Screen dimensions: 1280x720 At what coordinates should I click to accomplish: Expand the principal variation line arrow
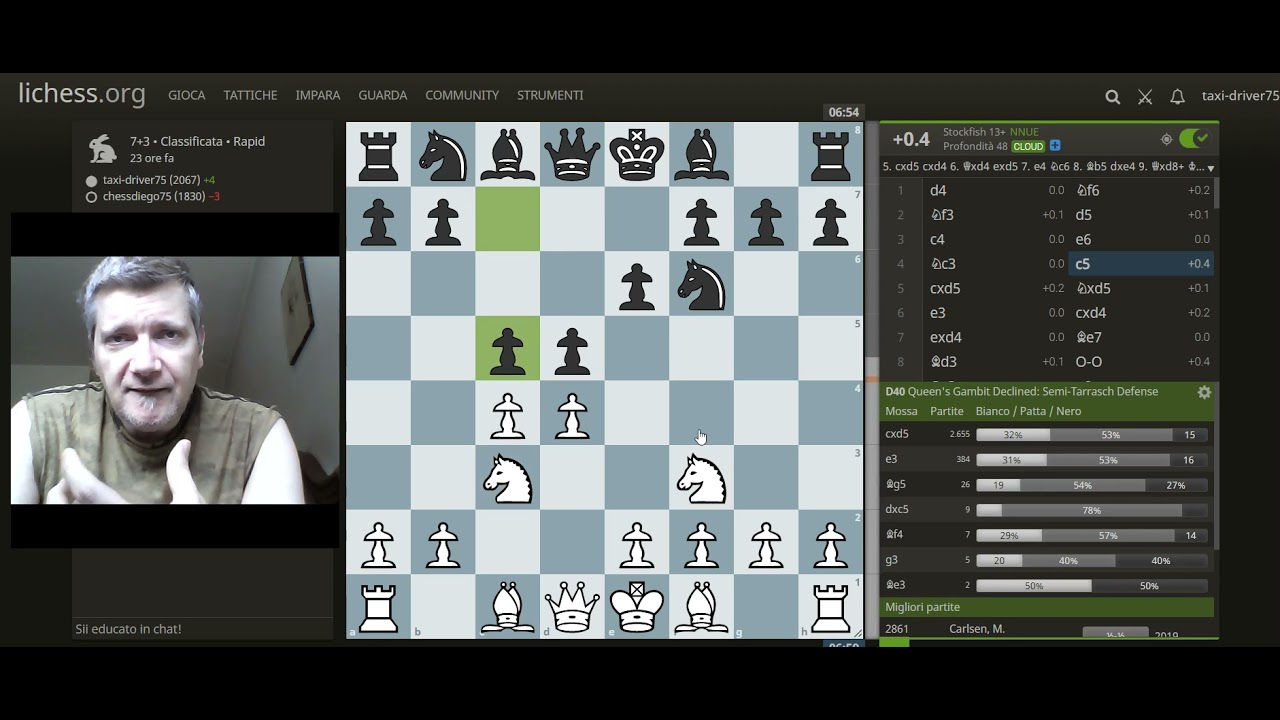1211,168
